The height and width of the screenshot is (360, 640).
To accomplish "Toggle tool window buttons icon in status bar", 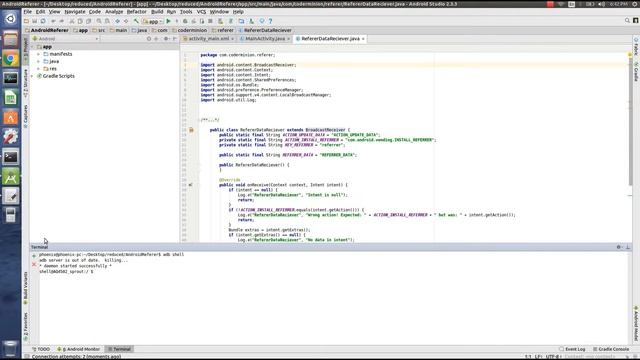I will click(27, 356).
